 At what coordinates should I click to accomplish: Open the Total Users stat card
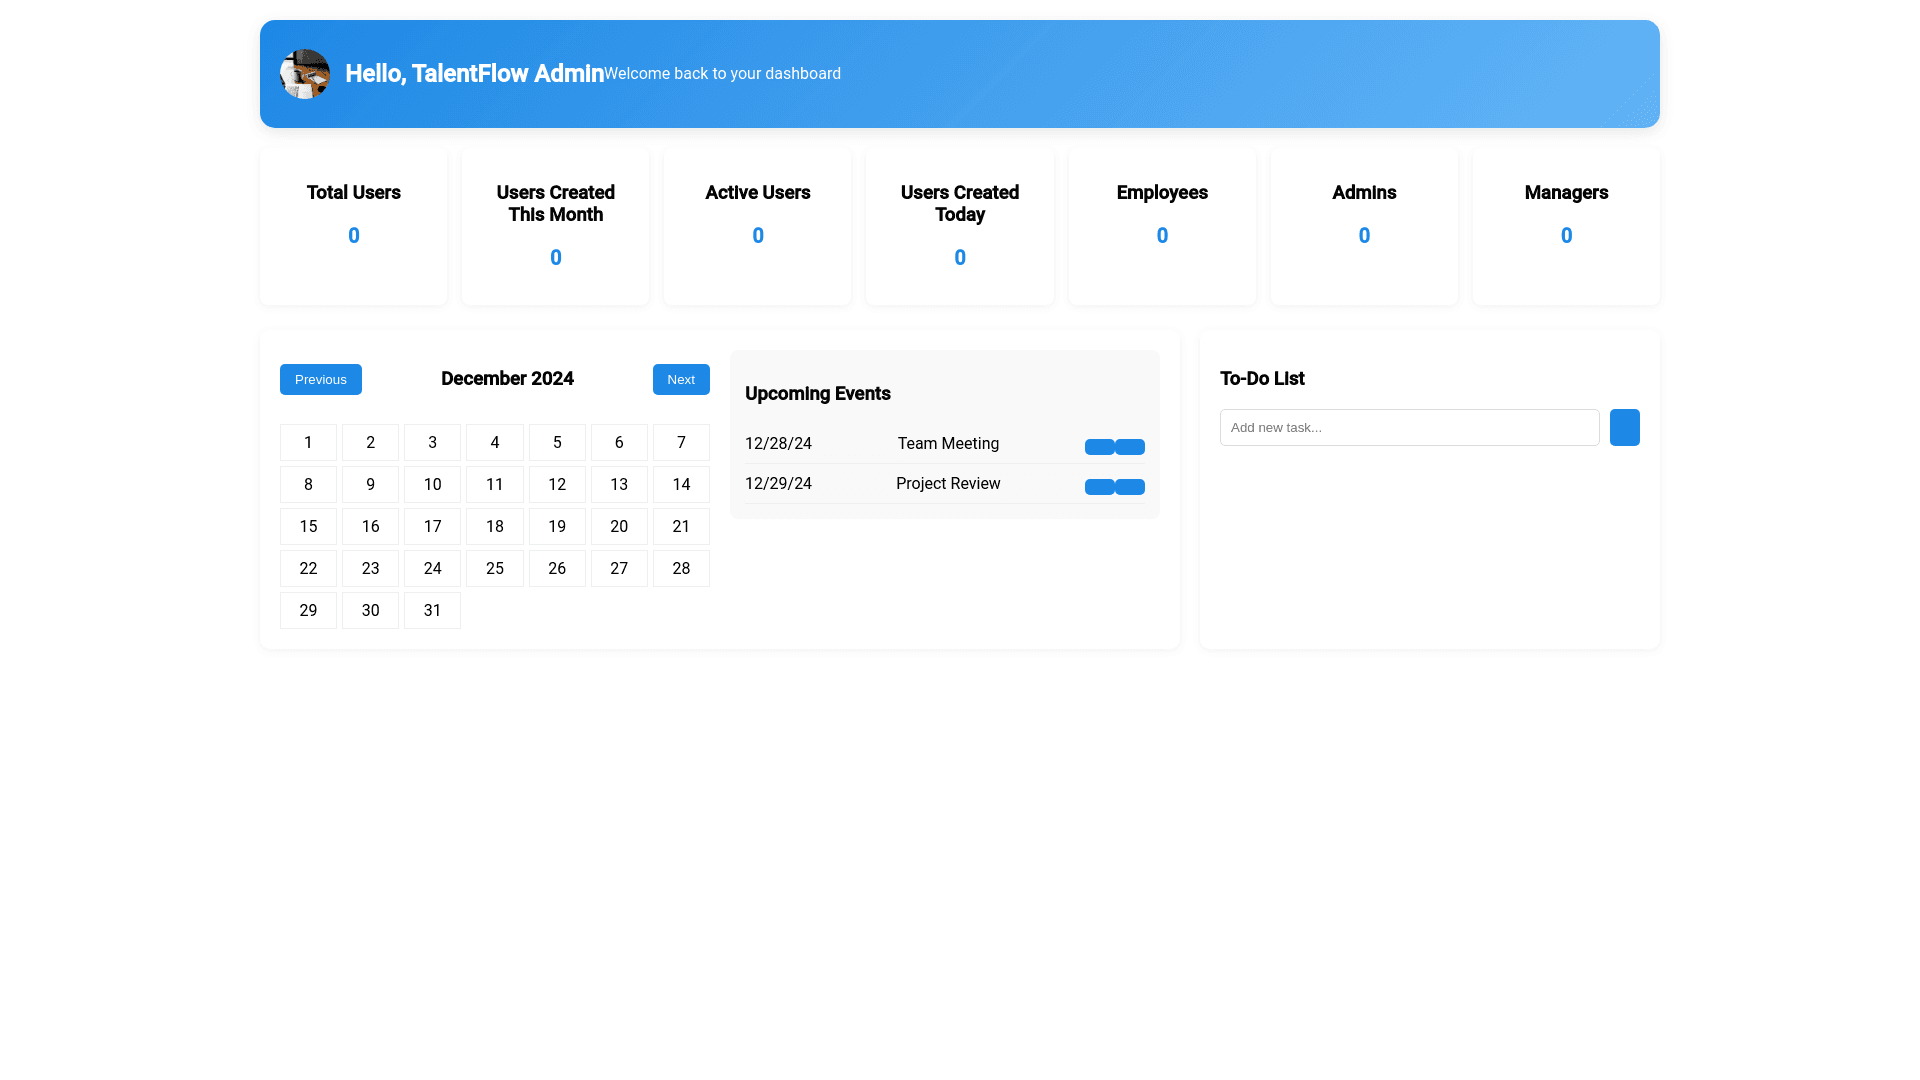353,227
